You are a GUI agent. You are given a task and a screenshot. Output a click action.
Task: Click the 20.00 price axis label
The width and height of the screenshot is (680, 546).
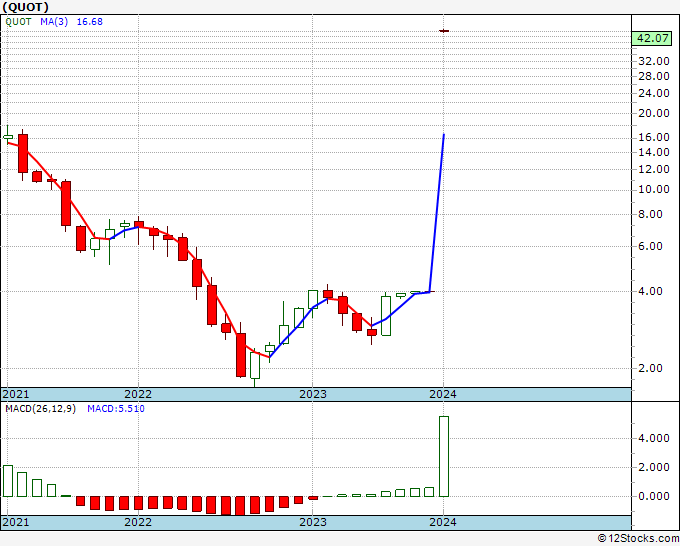[654, 113]
